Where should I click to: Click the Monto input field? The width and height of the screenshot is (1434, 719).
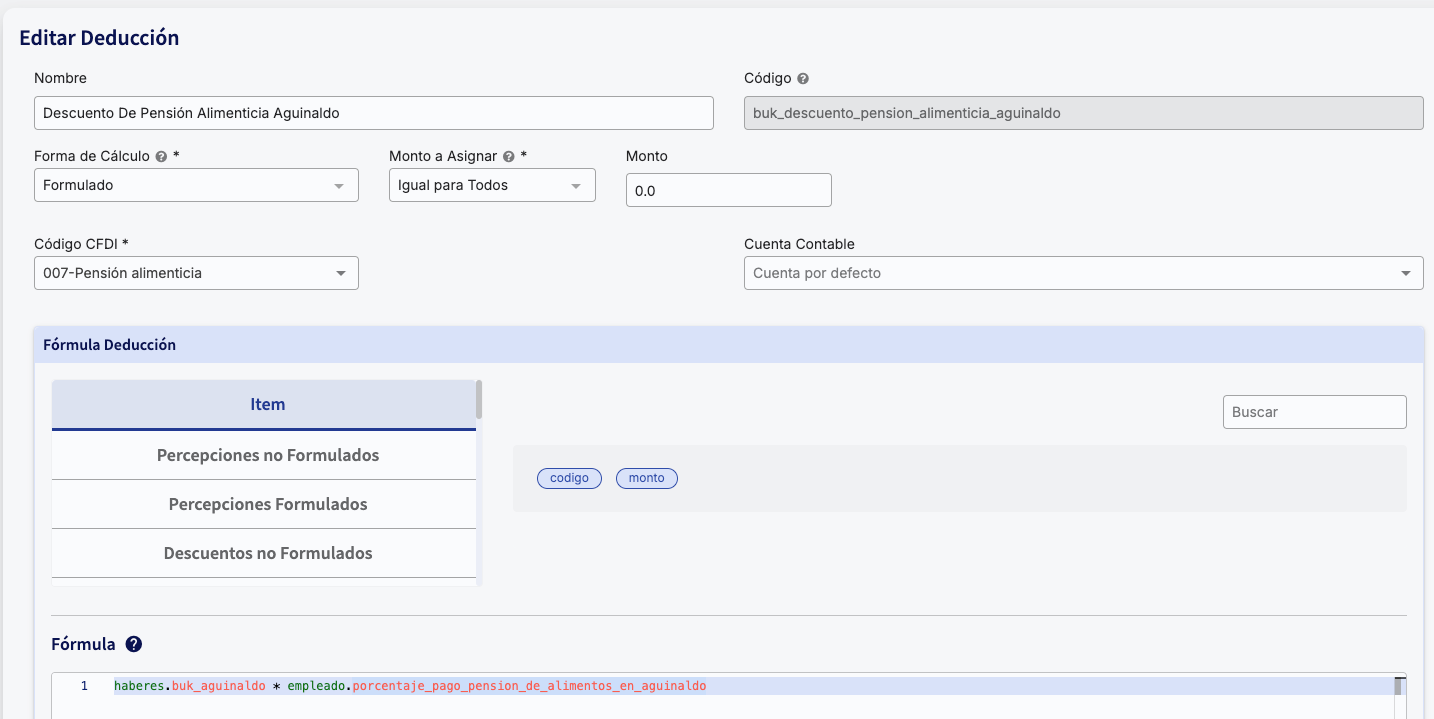(x=728, y=190)
